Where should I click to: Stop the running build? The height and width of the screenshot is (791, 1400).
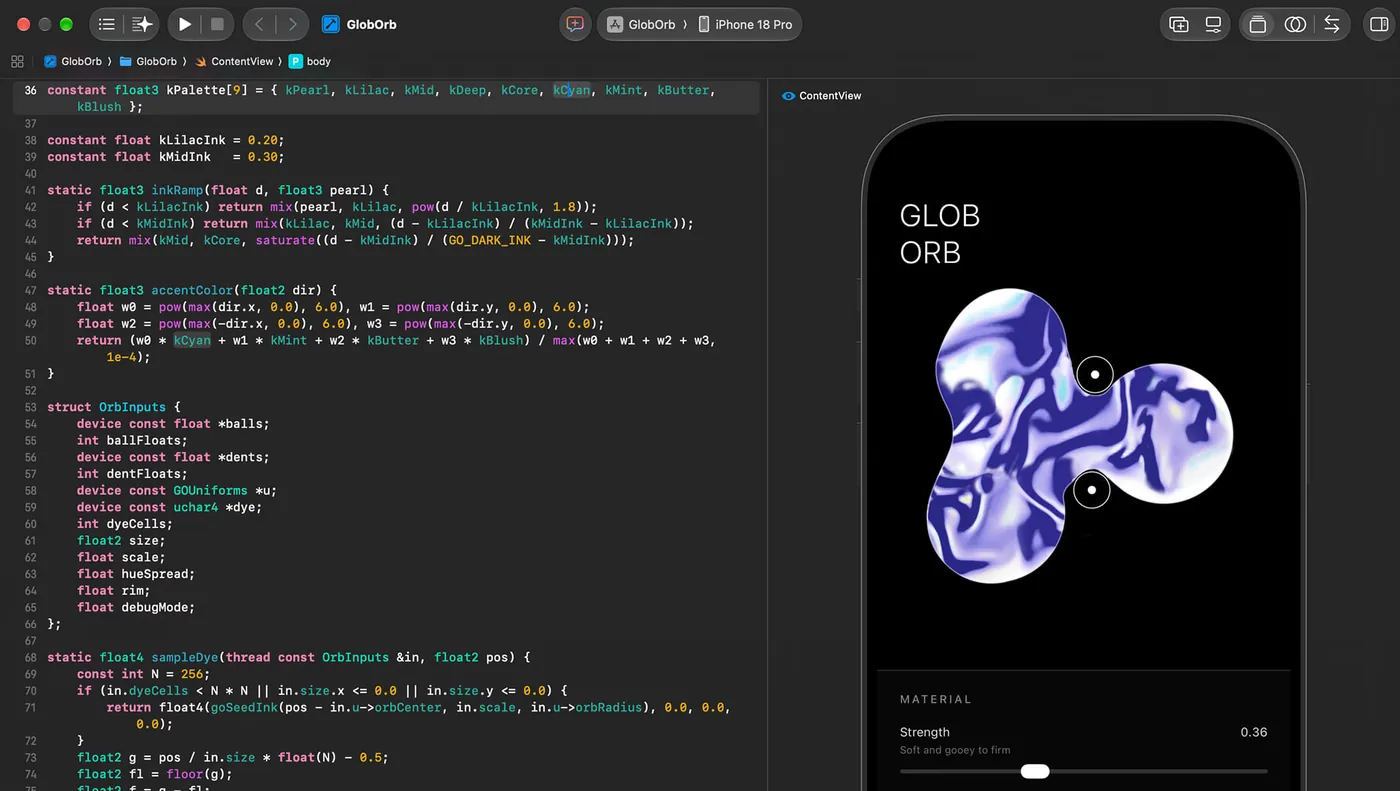click(x=218, y=25)
